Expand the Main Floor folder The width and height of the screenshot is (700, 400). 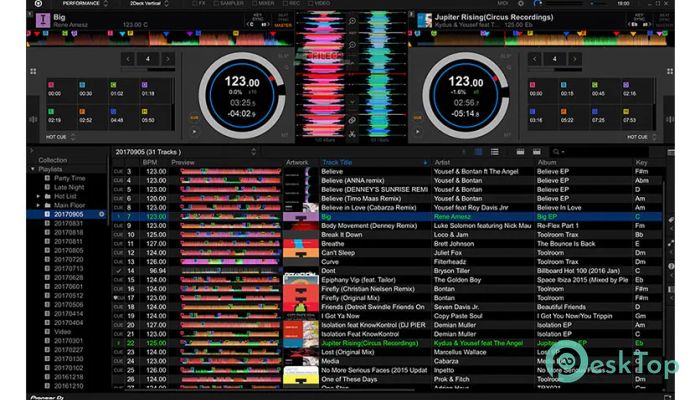38,205
